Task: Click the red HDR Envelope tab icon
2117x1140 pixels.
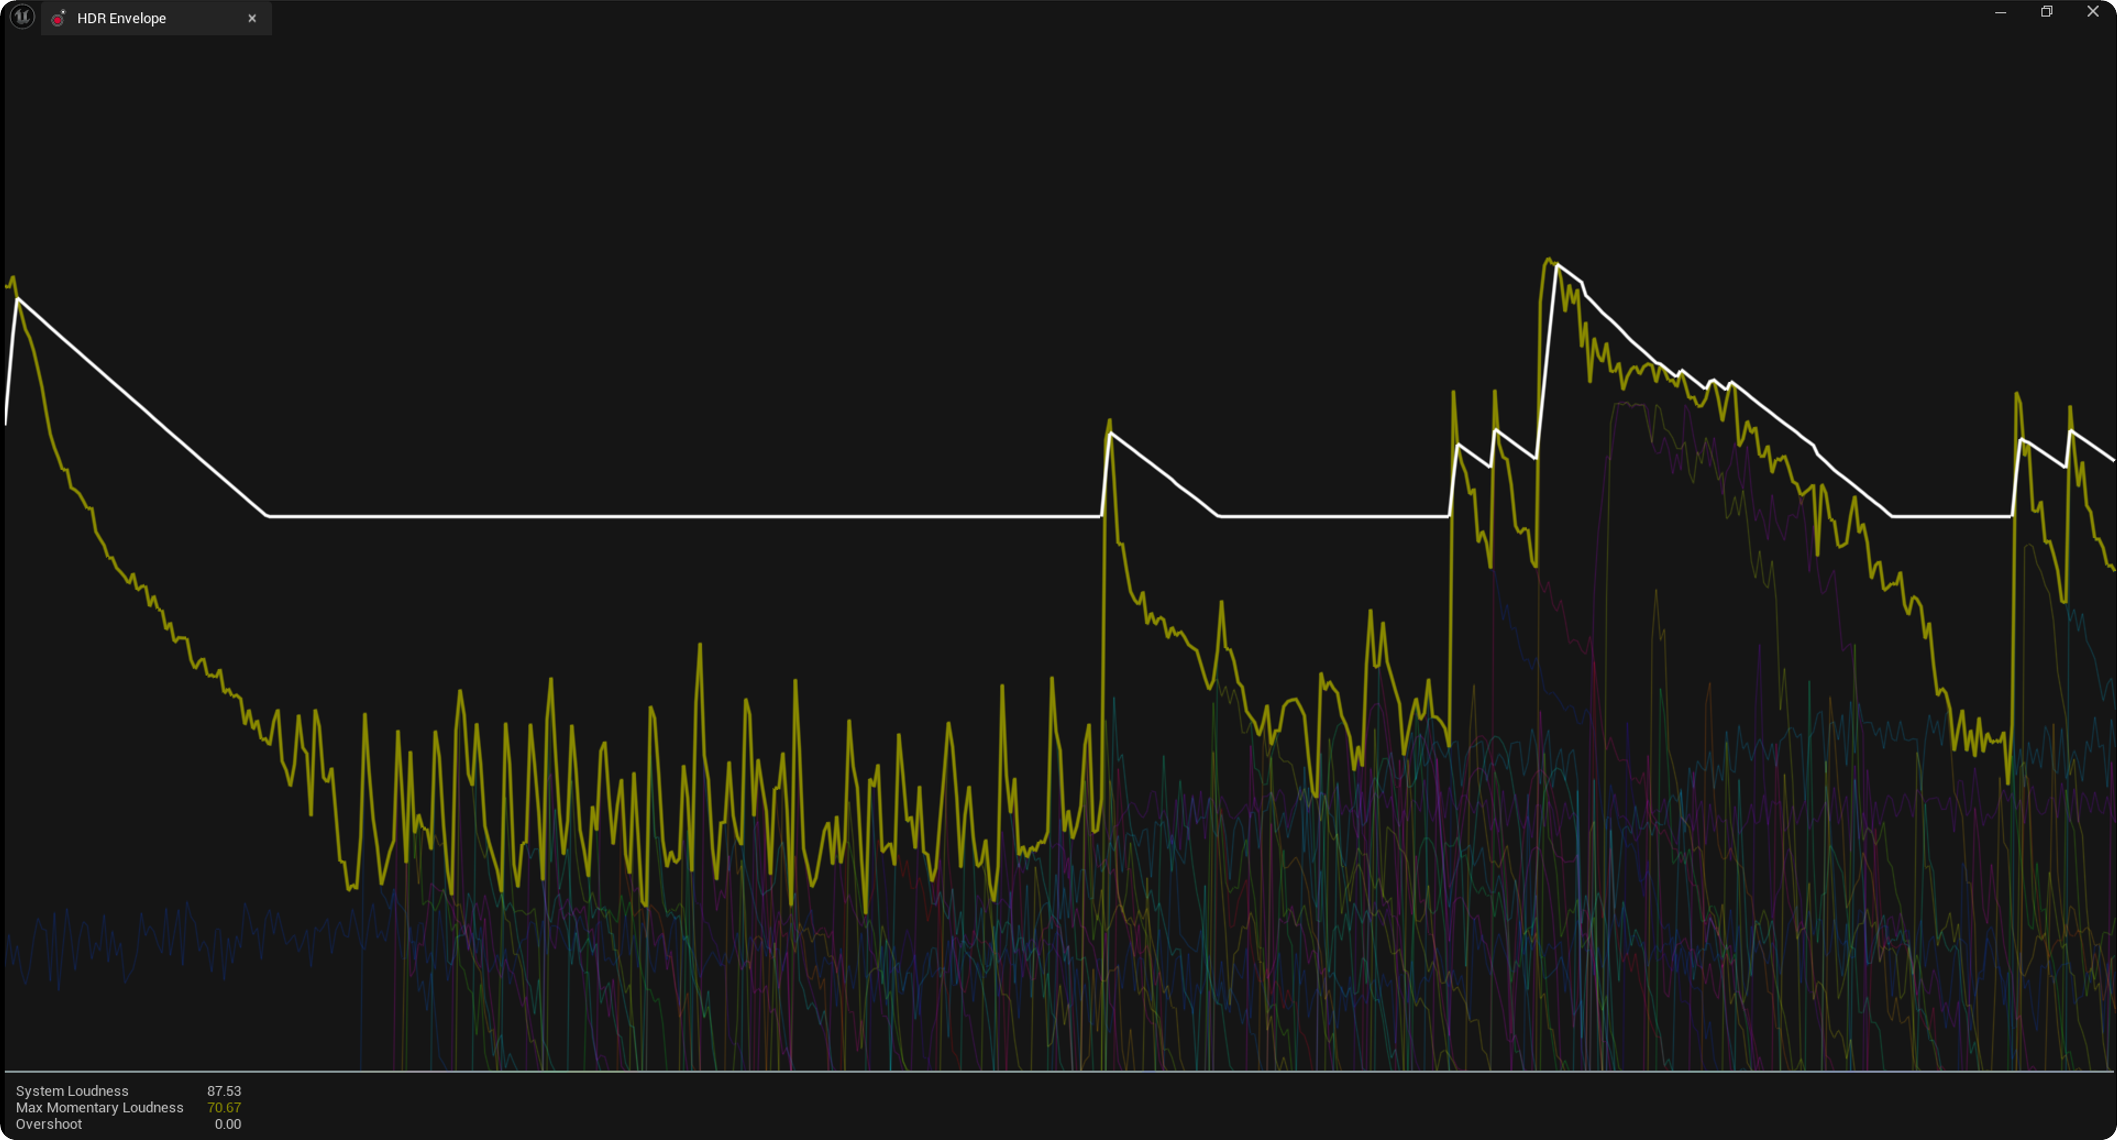Action: tap(59, 18)
